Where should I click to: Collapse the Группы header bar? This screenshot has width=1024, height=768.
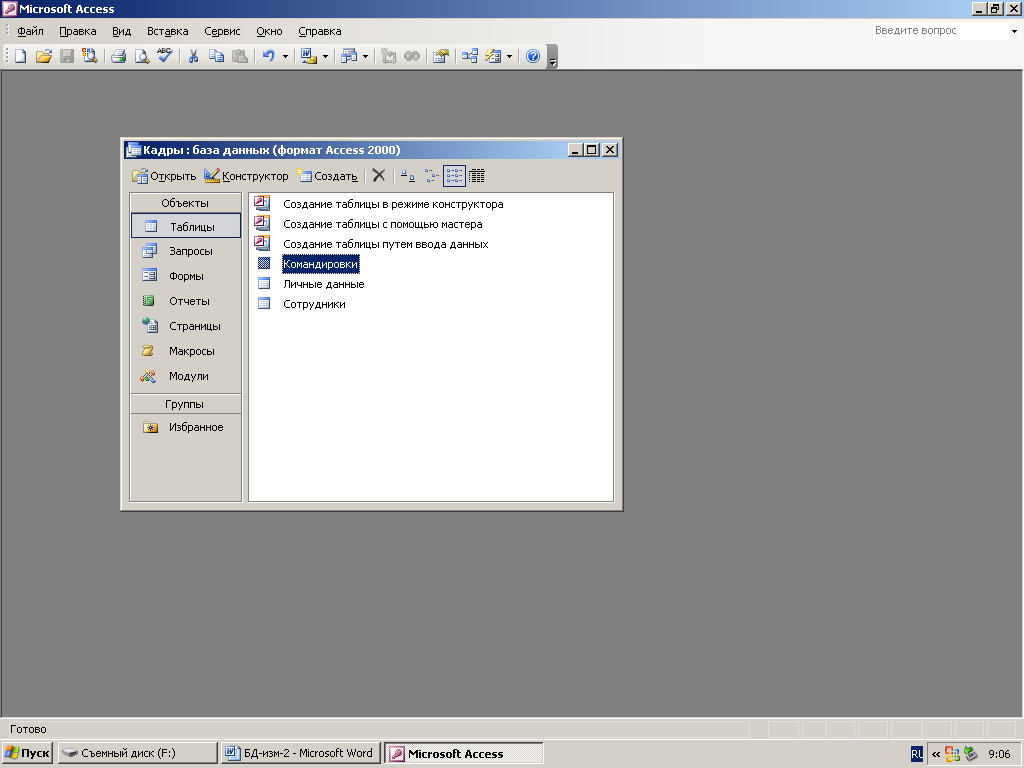point(185,404)
